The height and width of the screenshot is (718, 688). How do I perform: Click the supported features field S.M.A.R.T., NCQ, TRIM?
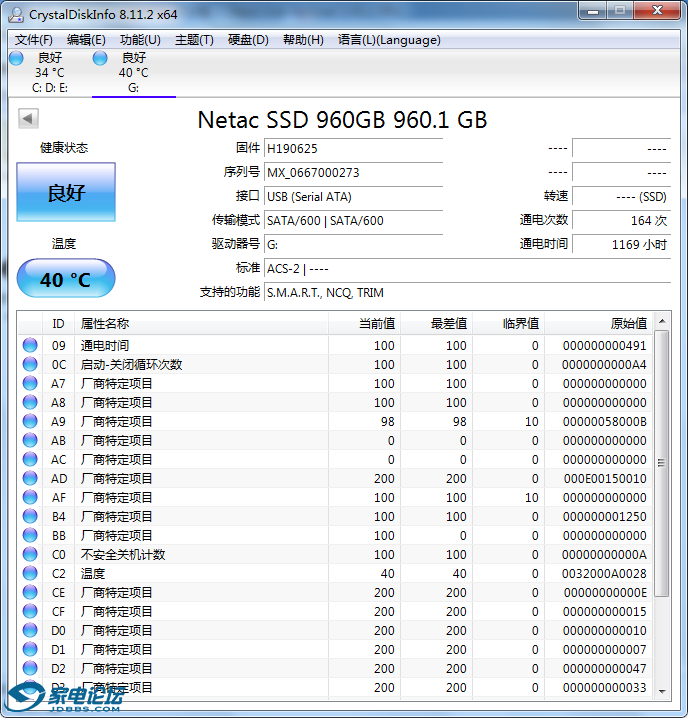tap(467, 293)
